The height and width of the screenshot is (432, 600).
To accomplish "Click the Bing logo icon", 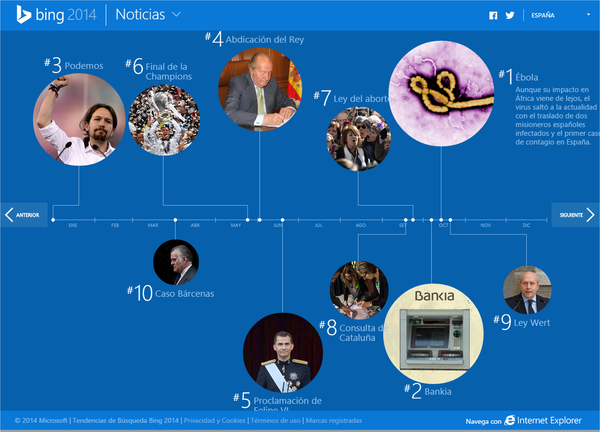I will 23,15.
